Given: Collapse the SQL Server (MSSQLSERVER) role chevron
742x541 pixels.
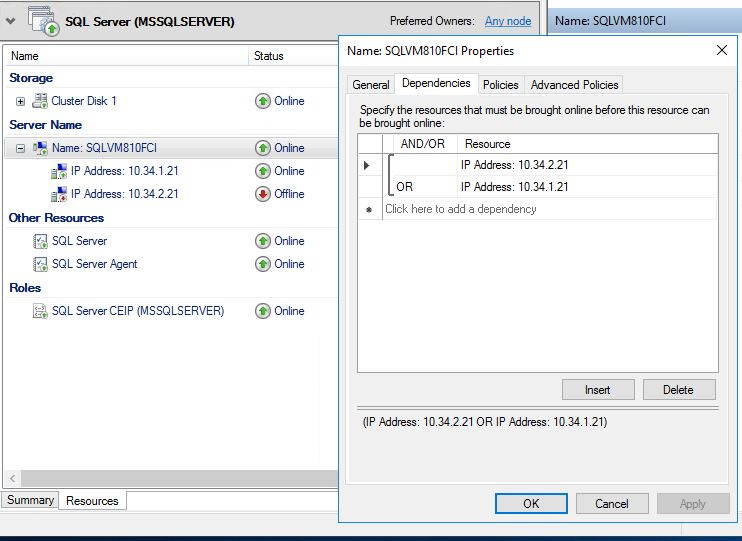Looking at the screenshot, I should tap(10, 21).
